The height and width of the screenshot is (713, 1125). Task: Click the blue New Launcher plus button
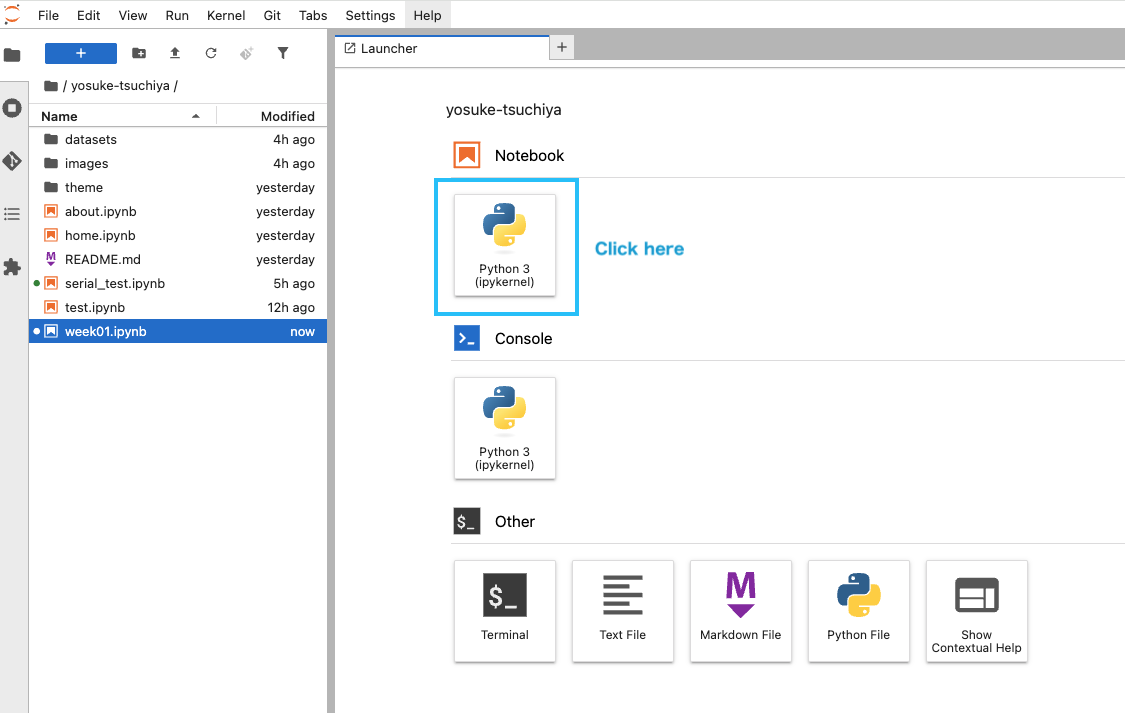[81, 53]
